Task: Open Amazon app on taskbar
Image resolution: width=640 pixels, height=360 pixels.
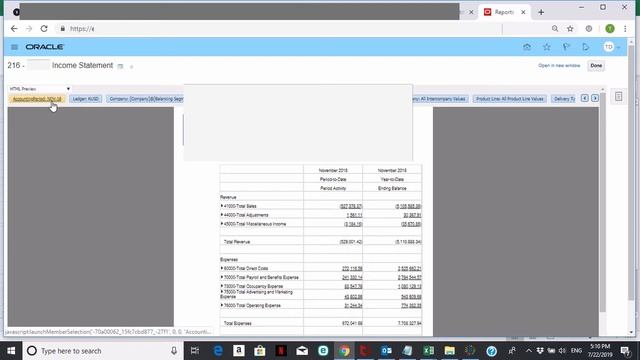Action: (x=239, y=351)
